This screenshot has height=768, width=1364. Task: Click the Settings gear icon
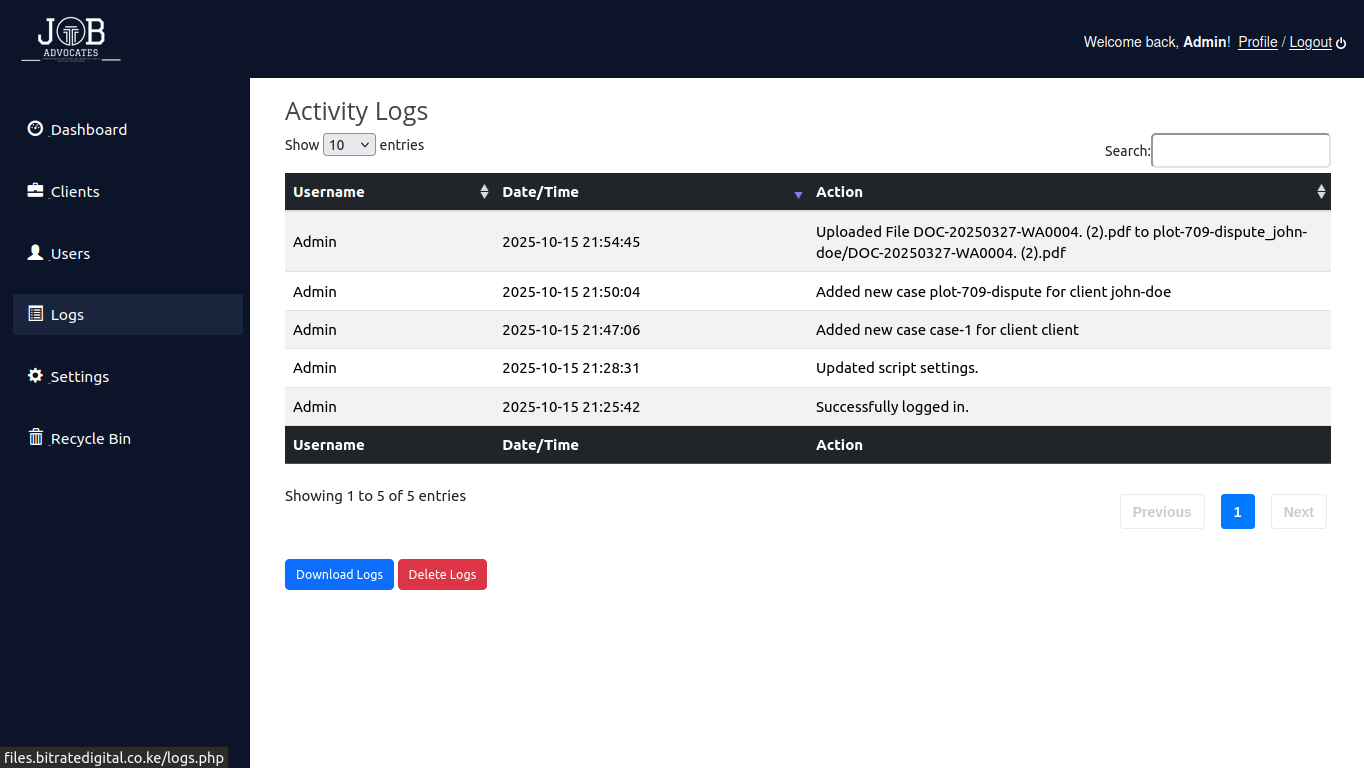coord(35,375)
